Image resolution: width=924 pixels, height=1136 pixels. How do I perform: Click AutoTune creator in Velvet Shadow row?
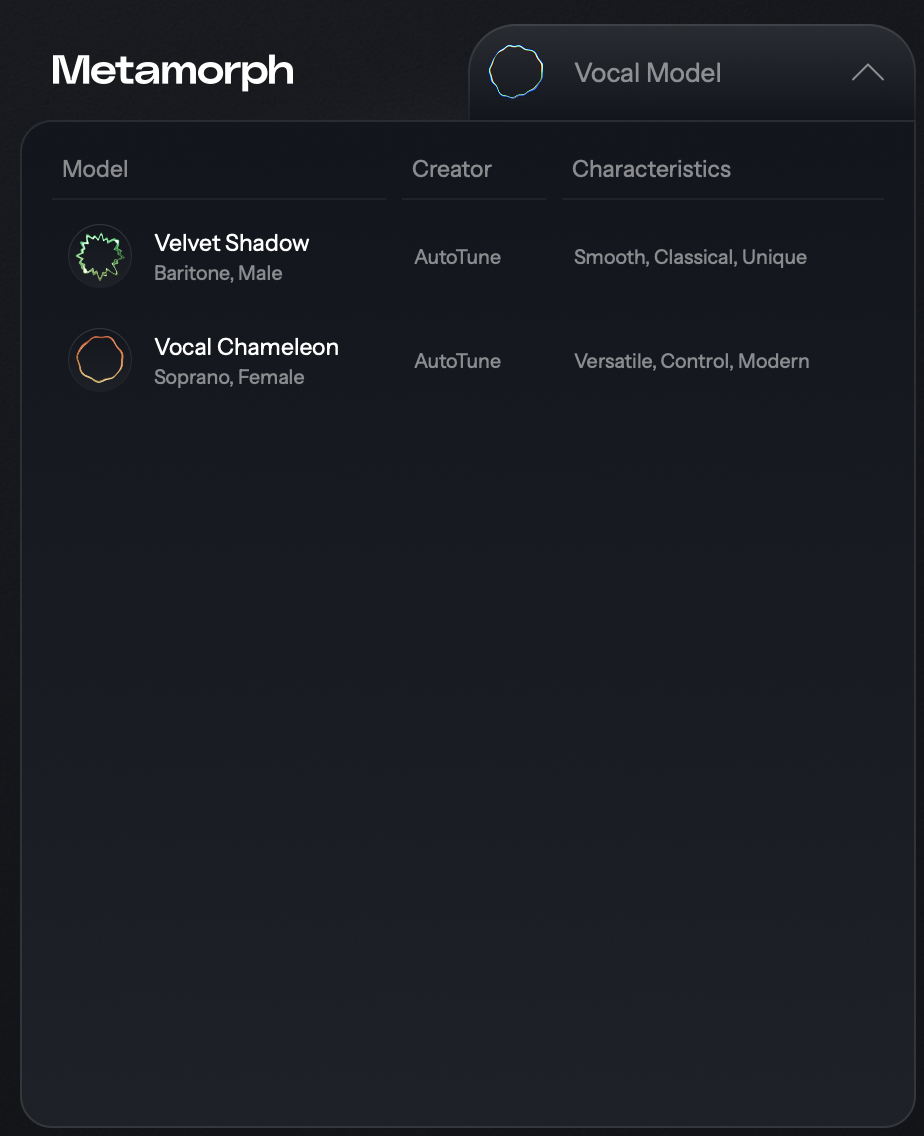click(458, 257)
